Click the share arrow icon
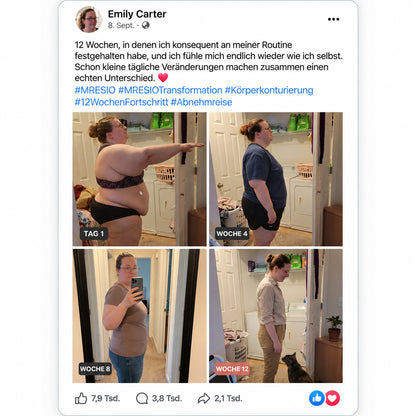The width and height of the screenshot is (416, 416). 204,398
